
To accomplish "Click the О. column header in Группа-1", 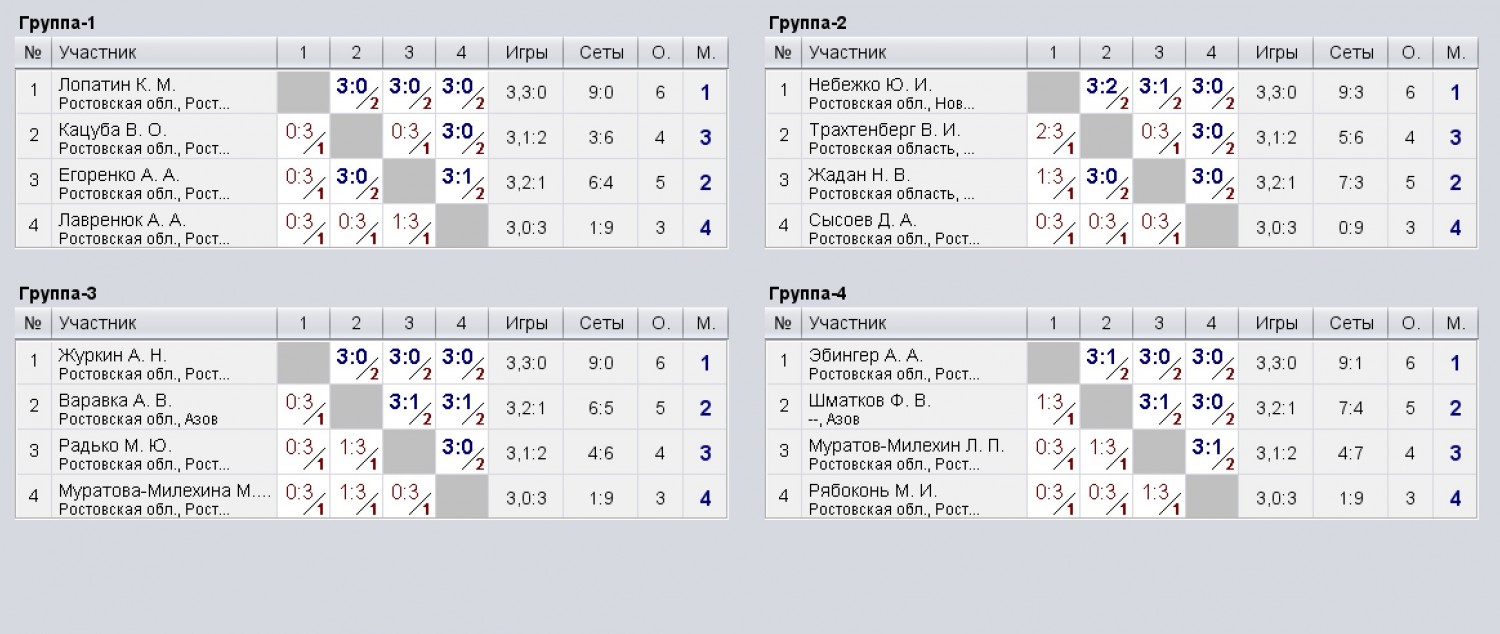I will [661, 53].
